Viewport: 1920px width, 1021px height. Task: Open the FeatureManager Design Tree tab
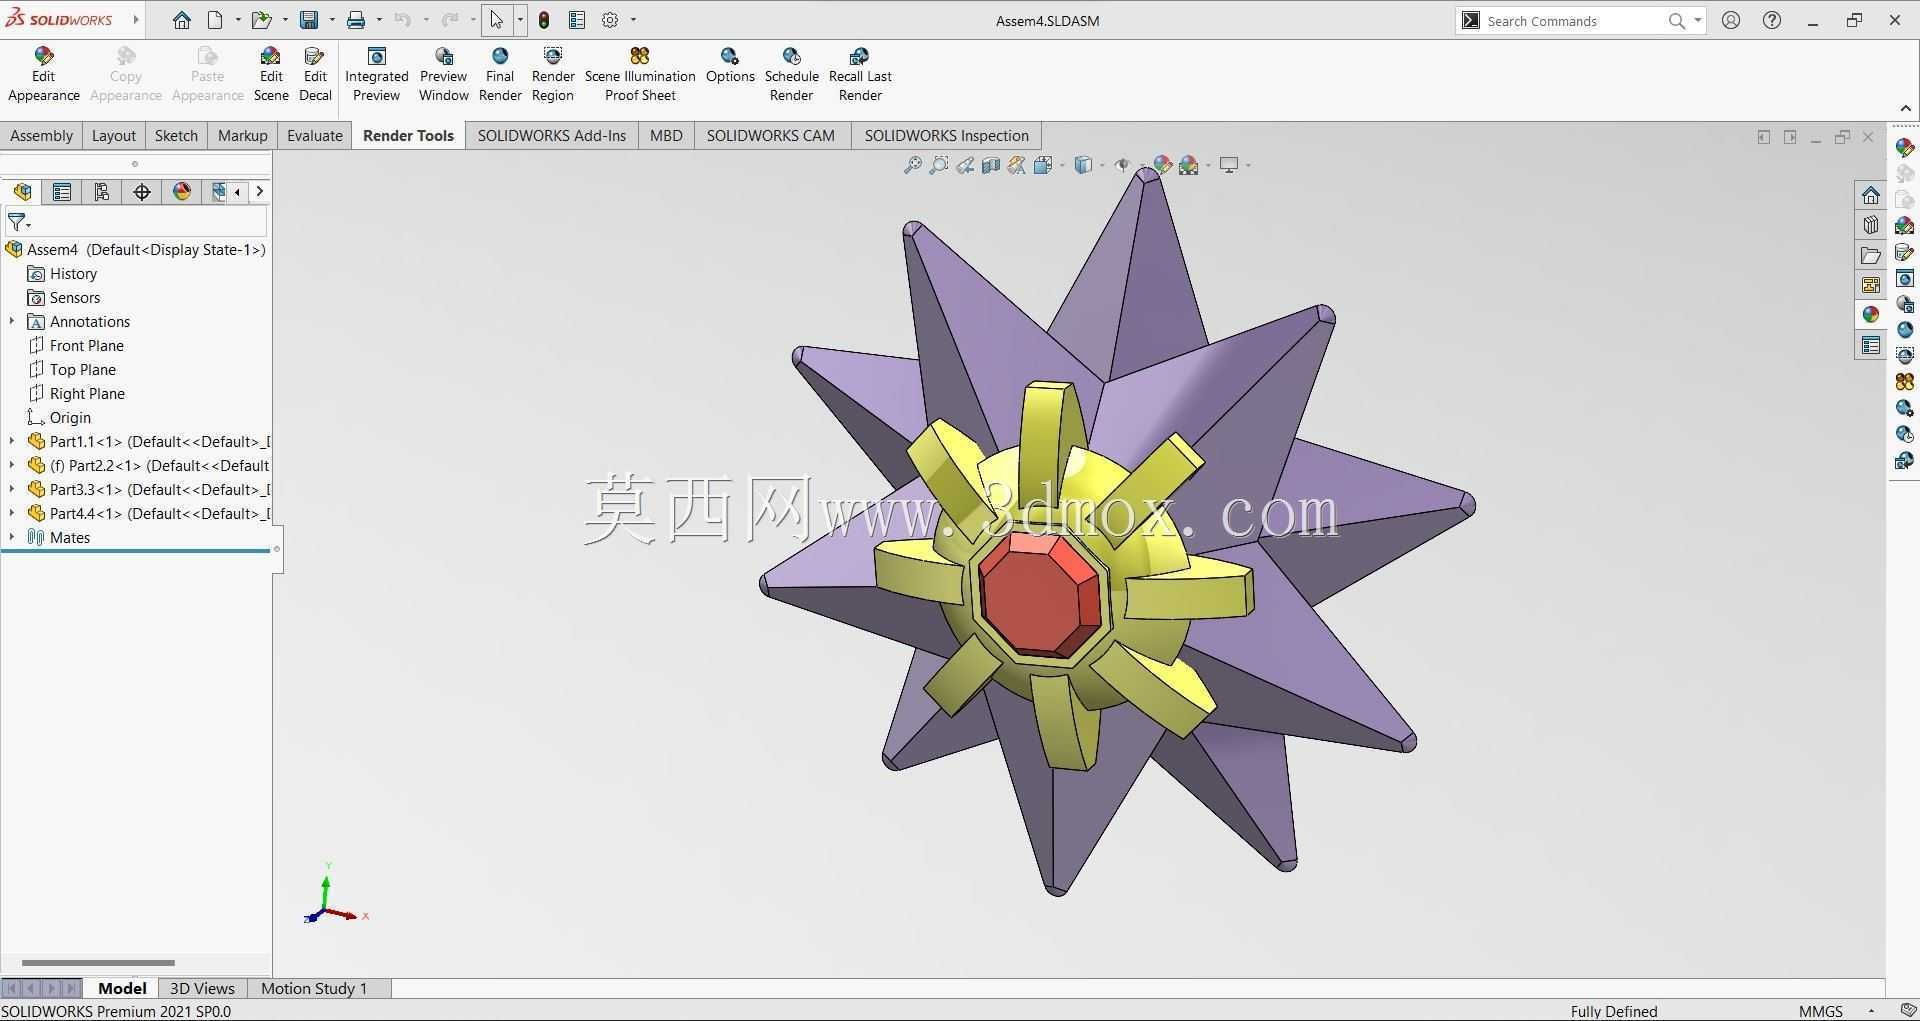click(22, 192)
